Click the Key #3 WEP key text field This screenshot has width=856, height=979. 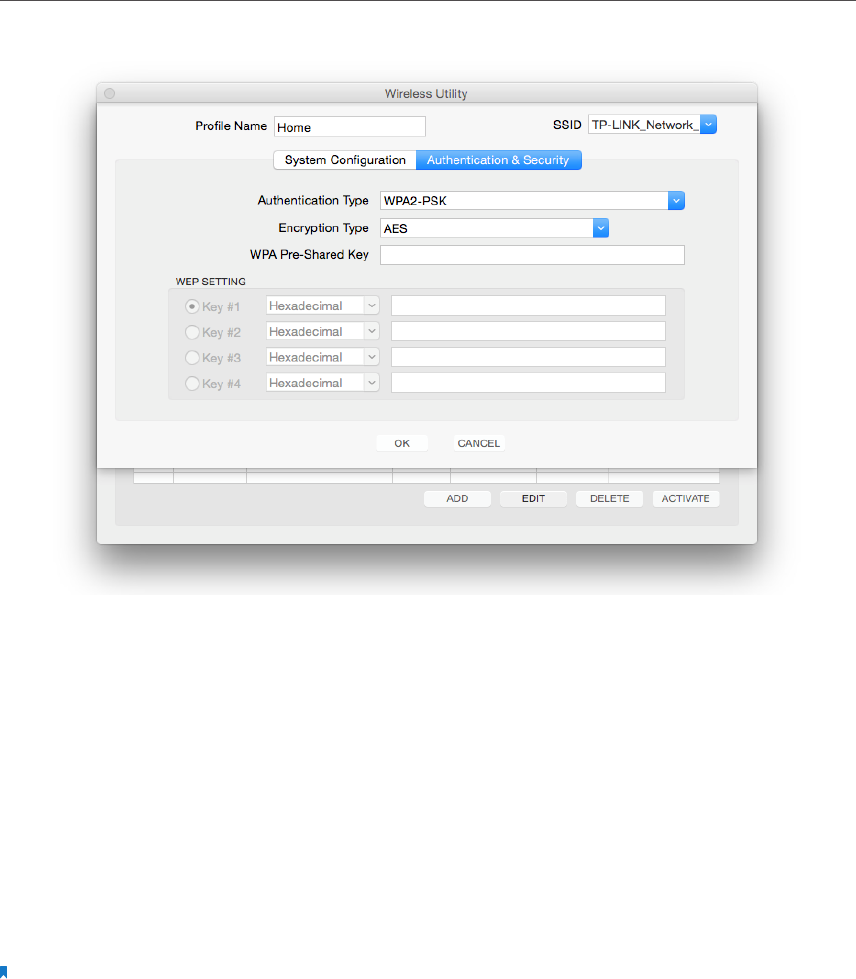(x=528, y=357)
